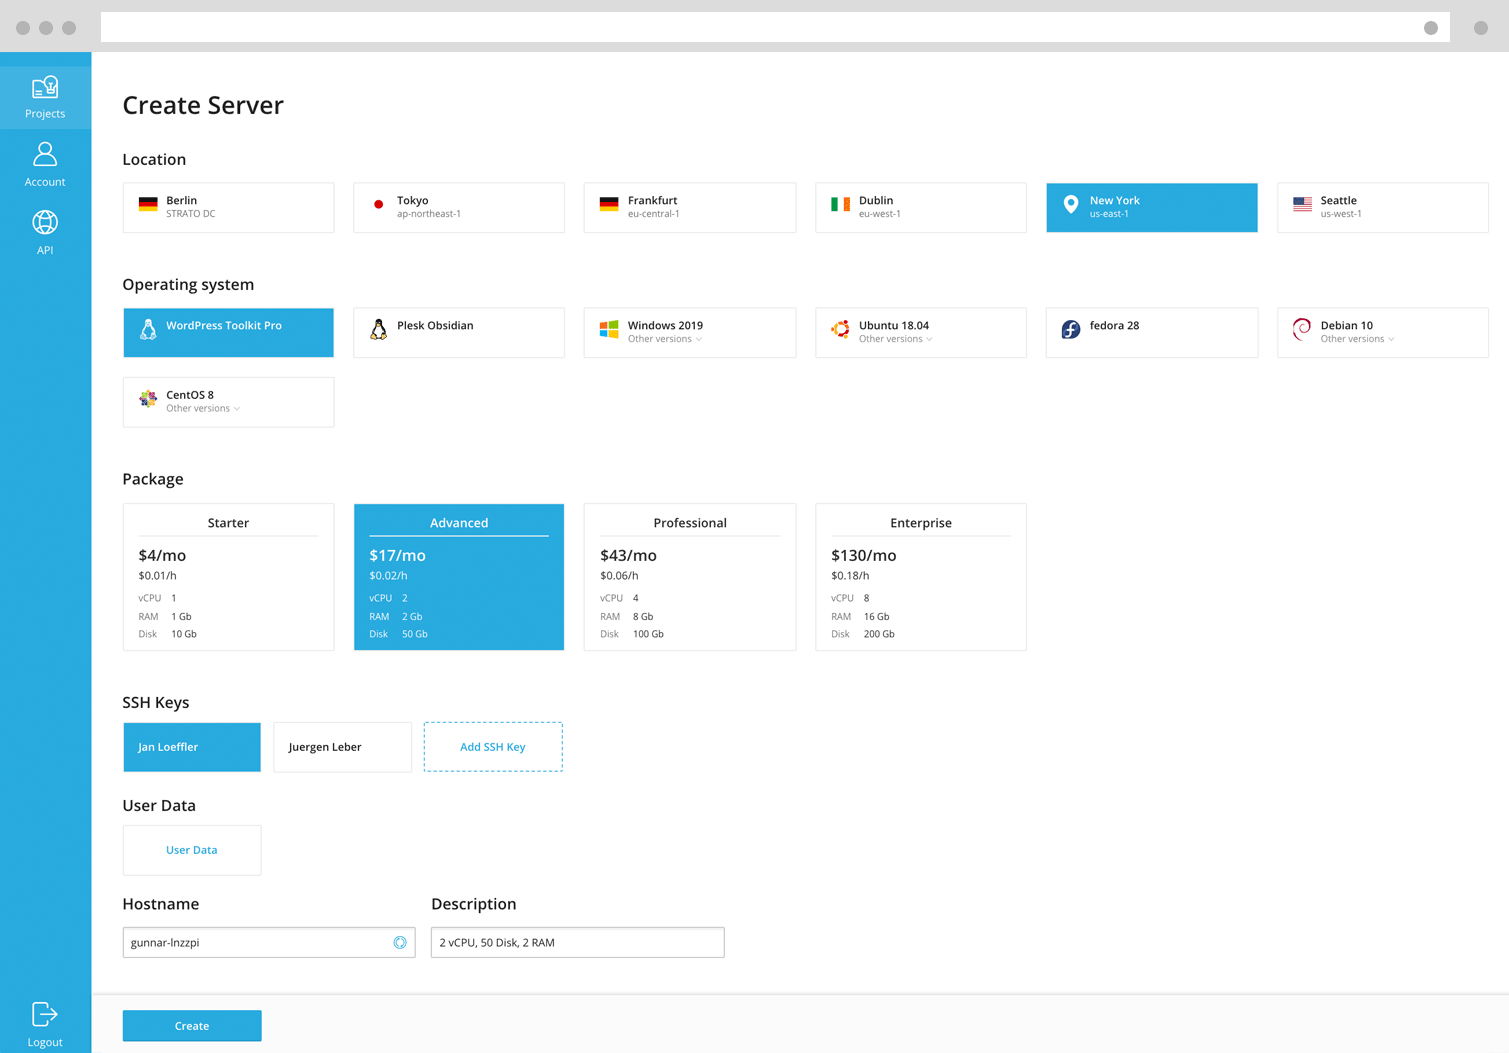Click the Plesk Obsidian penguin icon
1509x1053 pixels.
tap(379, 330)
